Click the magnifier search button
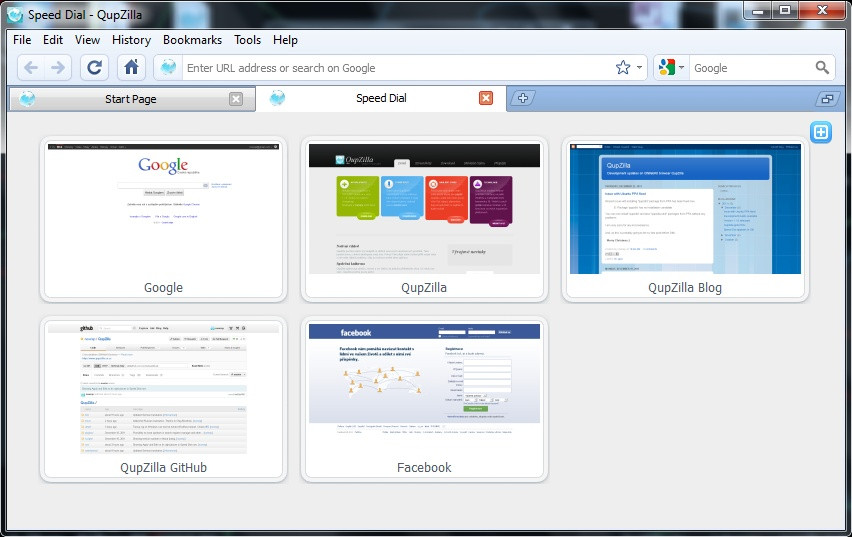Image resolution: width=852 pixels, height=537 pixels. tap(822, 67)
